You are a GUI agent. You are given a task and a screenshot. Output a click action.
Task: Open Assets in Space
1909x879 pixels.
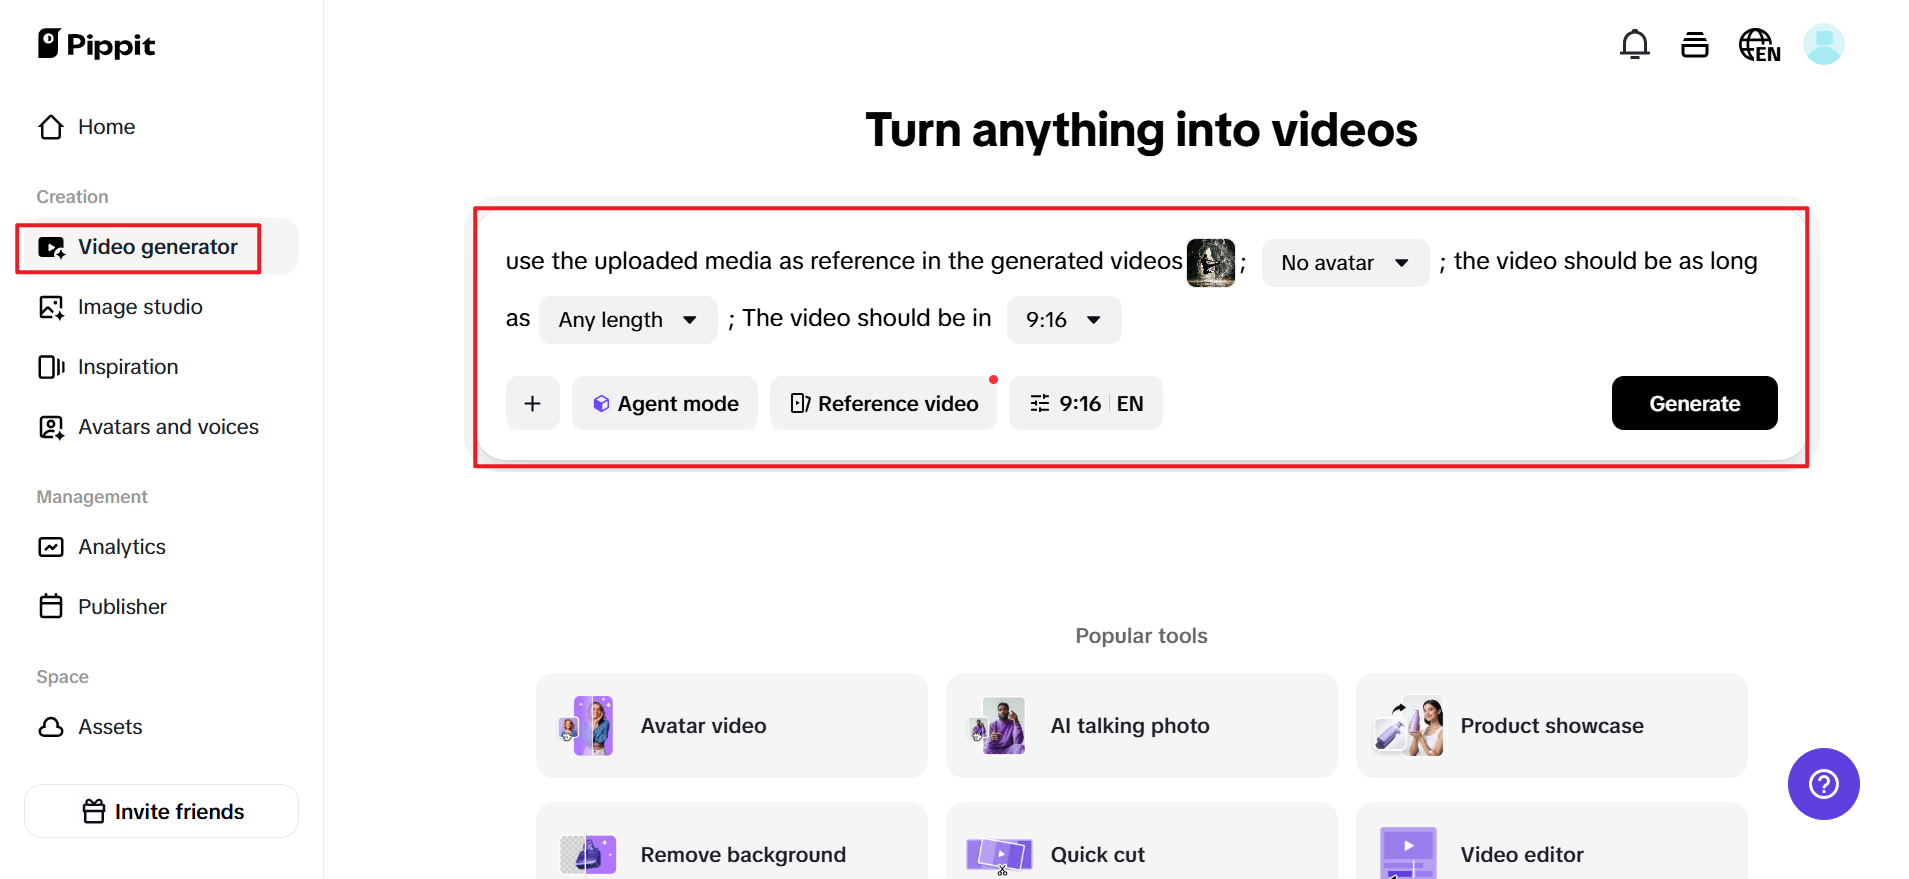pyautogui.click(x=161, y=727)
